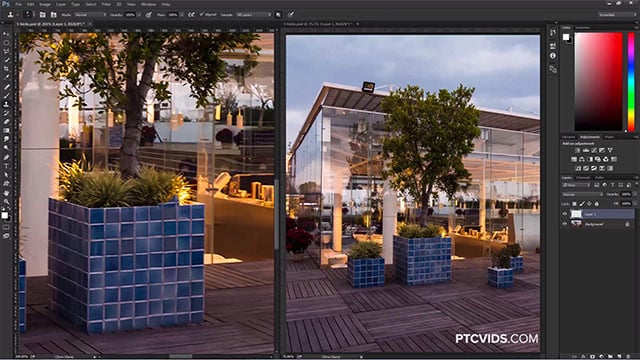Add a Brightness/Contrast adjustment
The width and height of the screenshot is (640, 360).
pyautogui.click(x=578, y=150)
